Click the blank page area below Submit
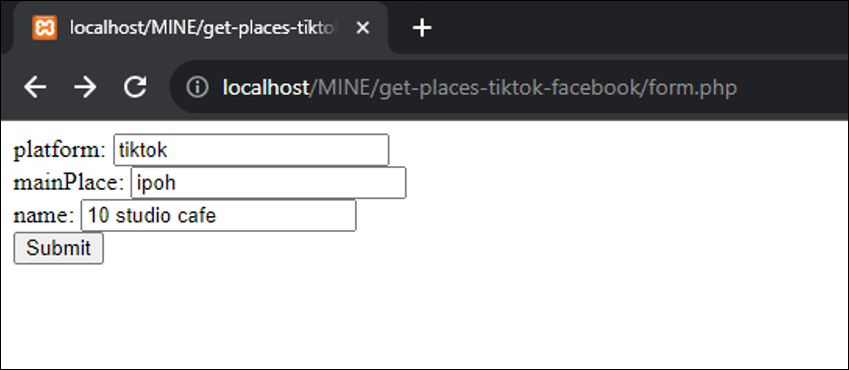This screenshot has width=849, height=370. point(424,317)
